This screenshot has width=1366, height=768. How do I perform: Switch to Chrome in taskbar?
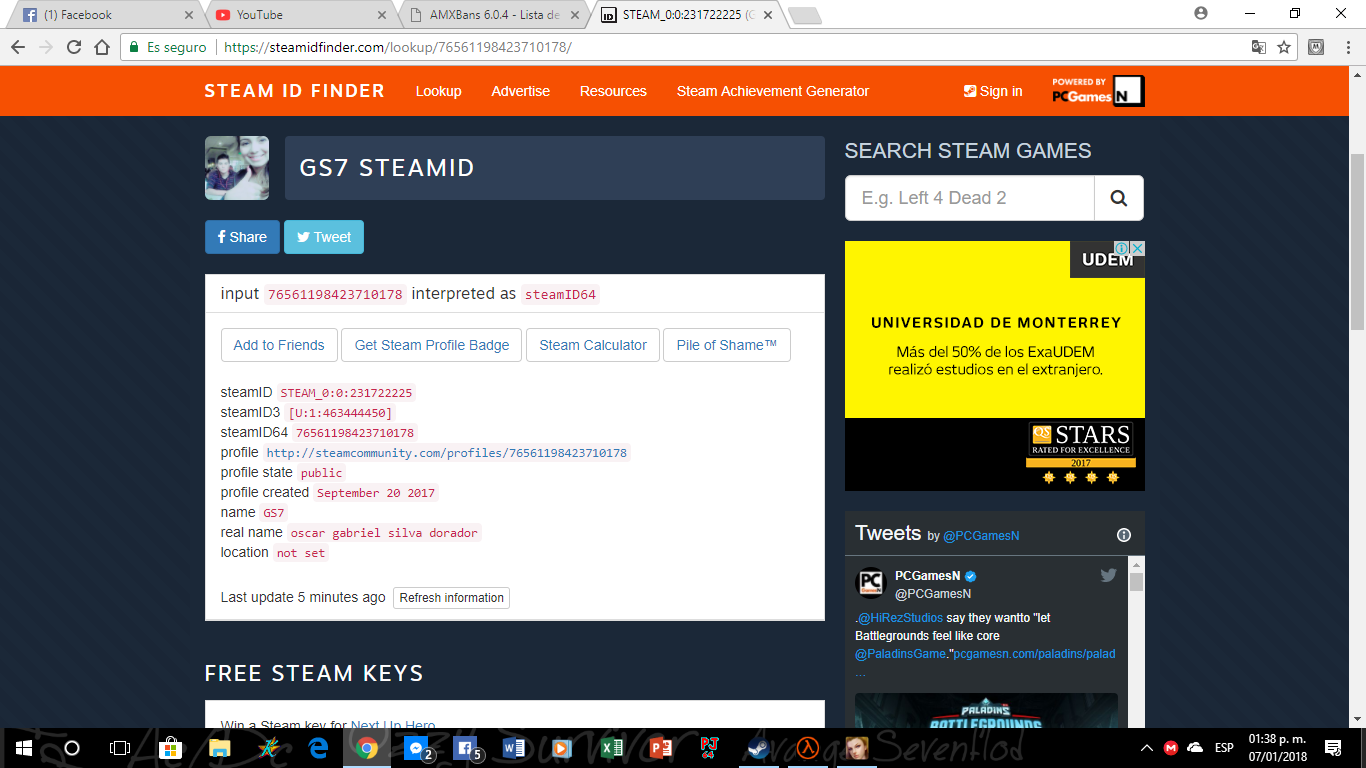coord(367,748)
